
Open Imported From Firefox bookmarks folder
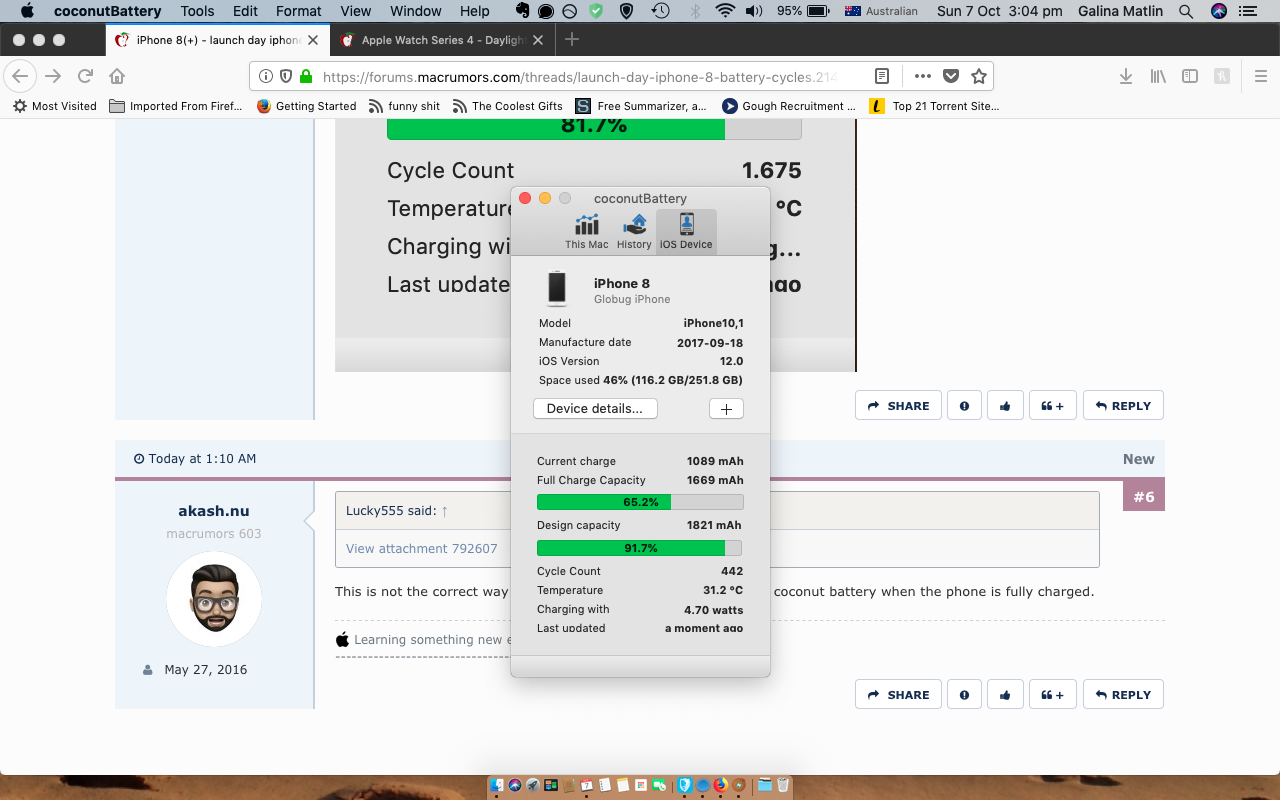tap(176, 106)
